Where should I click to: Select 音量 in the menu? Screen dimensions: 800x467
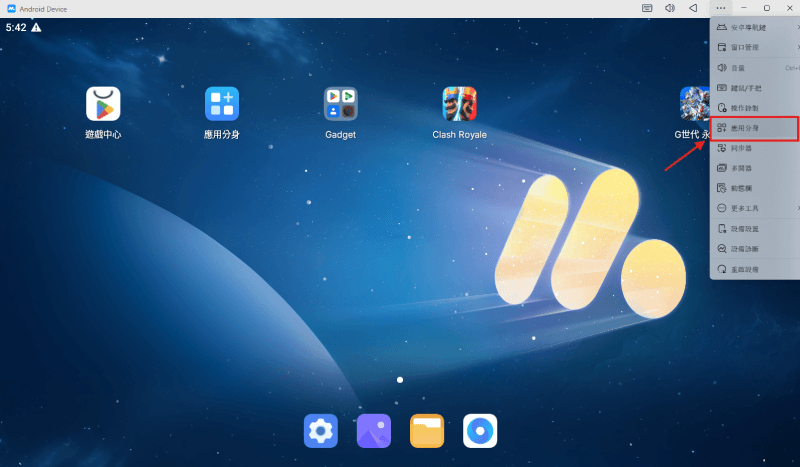[x=755, y=68]
